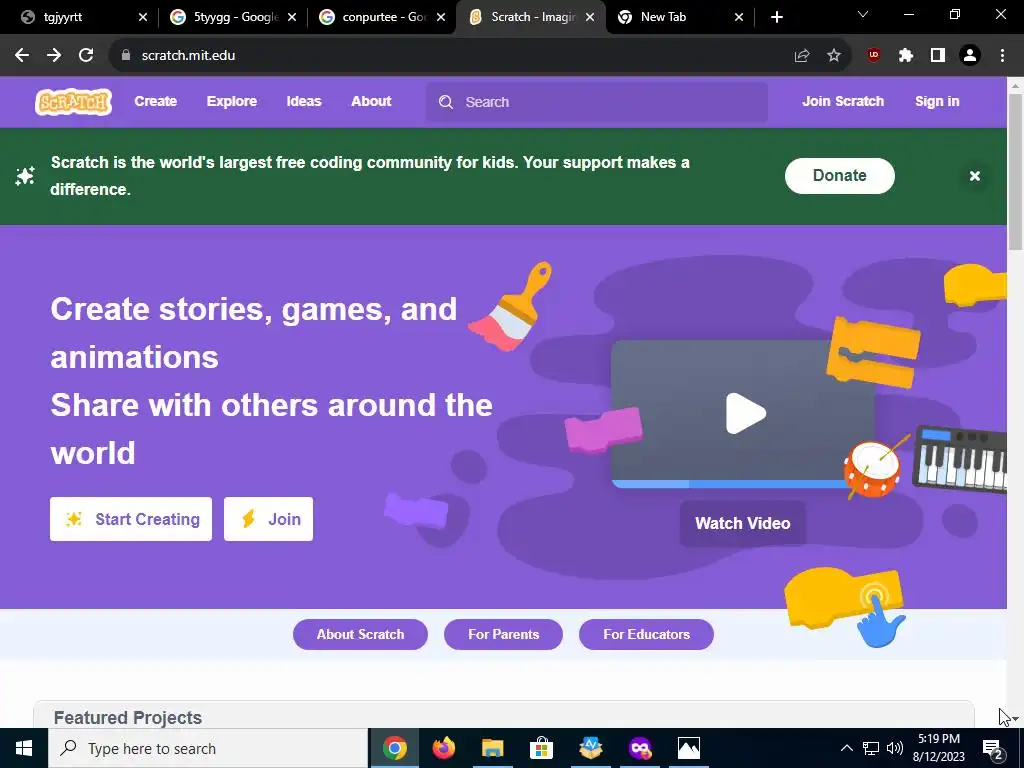Open the About page link
The image size is (1024, 768).
point(371,101)
